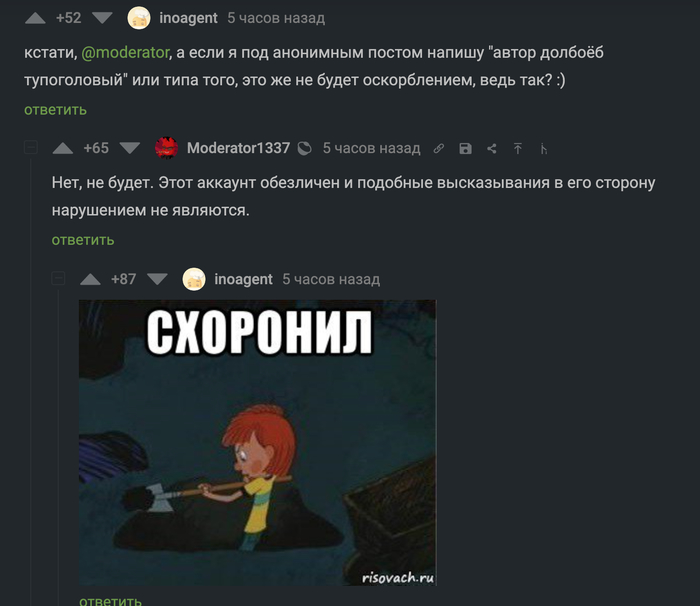This screenshot has width=700, height=606.
Task: Reply to inoagent's first comment
Action: point(55,110)
